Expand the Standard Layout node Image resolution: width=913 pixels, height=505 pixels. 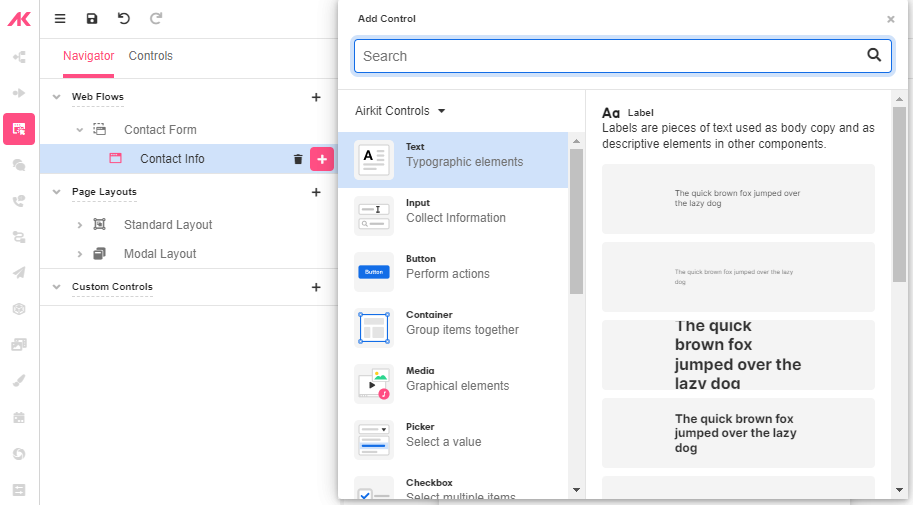80,225
